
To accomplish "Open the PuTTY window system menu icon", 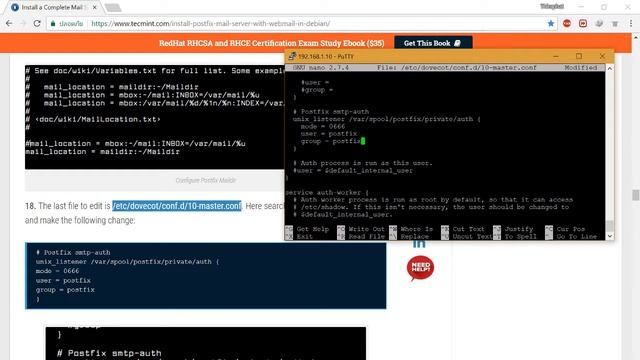I will [292, 56].
